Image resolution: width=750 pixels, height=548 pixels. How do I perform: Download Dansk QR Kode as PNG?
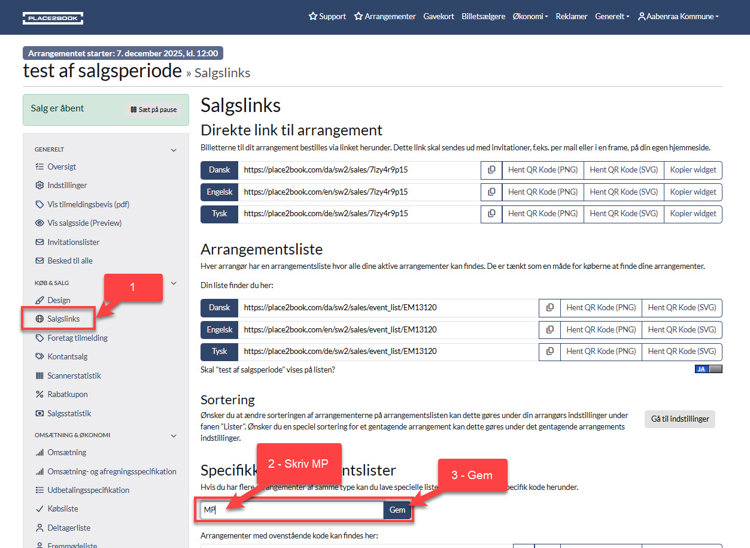(x=541, y=170)
